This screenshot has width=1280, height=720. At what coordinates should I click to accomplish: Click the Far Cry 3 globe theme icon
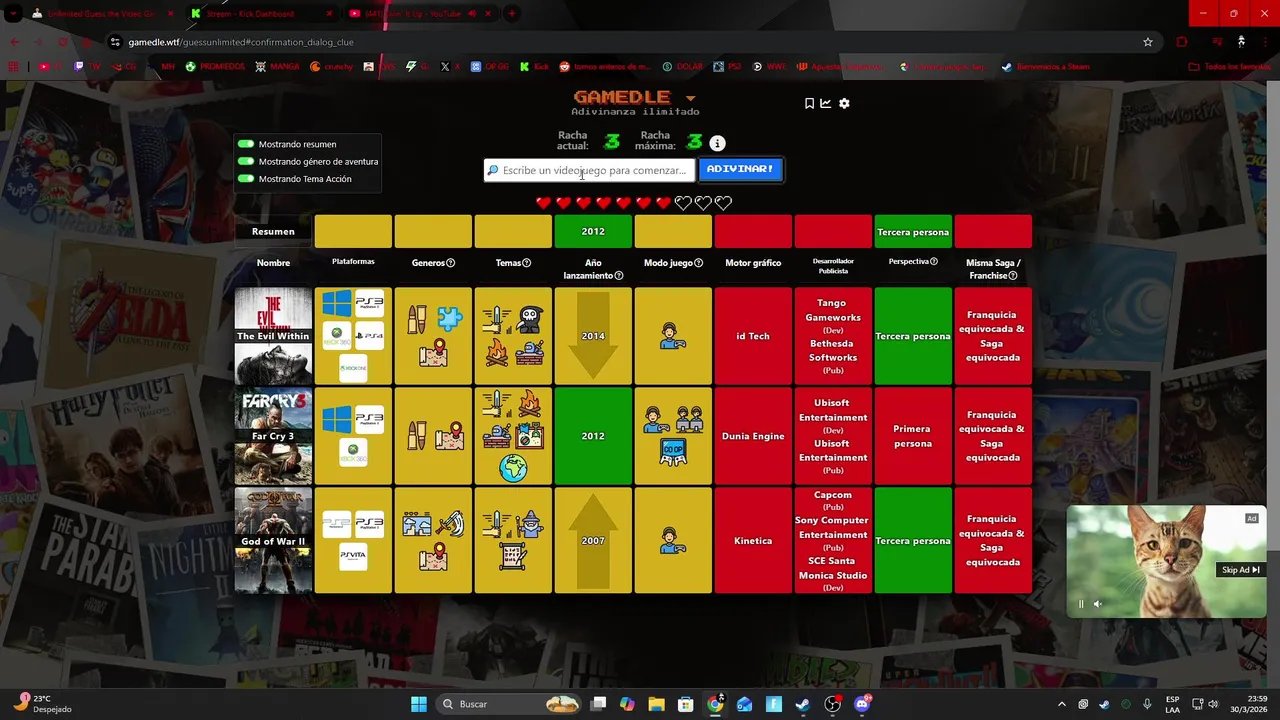click(x=513, y=467)
